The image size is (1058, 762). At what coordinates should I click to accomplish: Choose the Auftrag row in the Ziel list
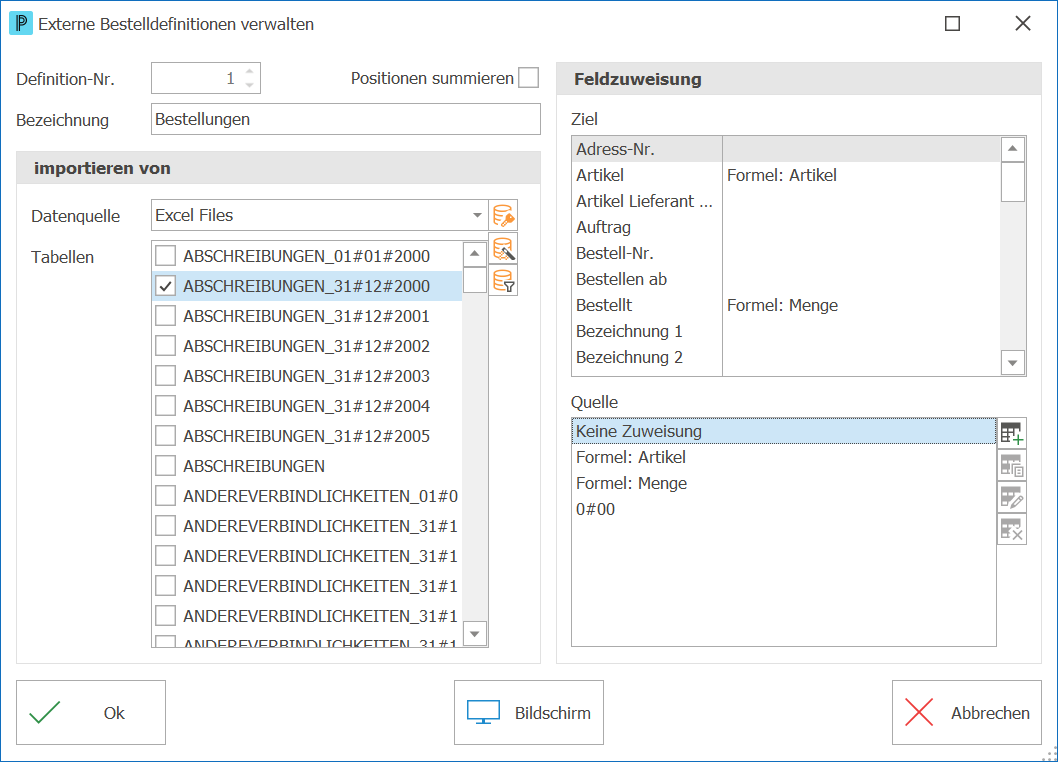[x=786, y=227]
